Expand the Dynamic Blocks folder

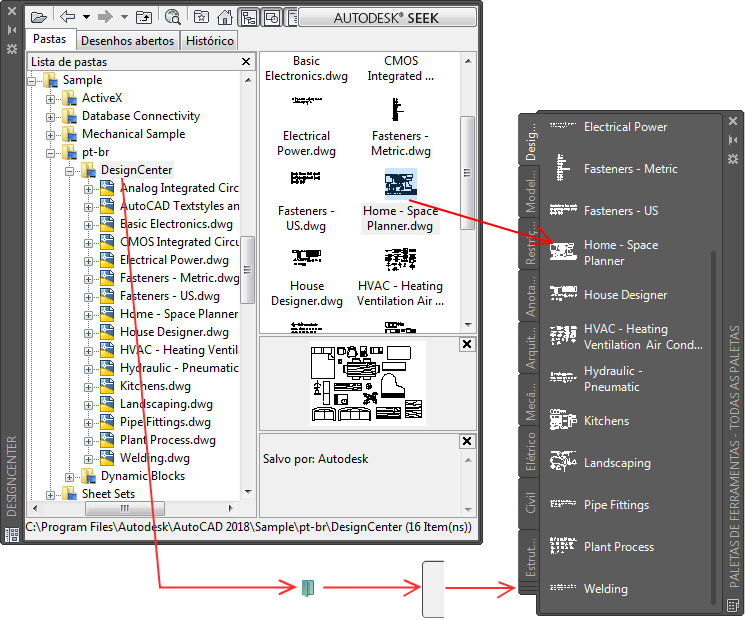pyautogui.click(x=69, y=477)
